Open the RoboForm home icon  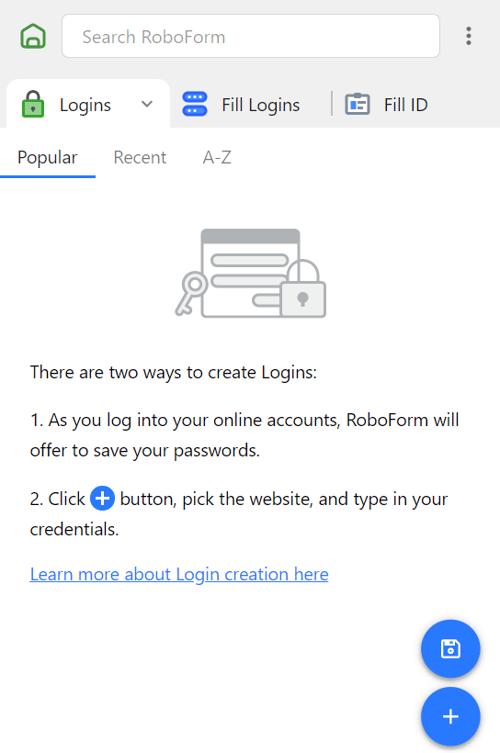pos(33,36)
